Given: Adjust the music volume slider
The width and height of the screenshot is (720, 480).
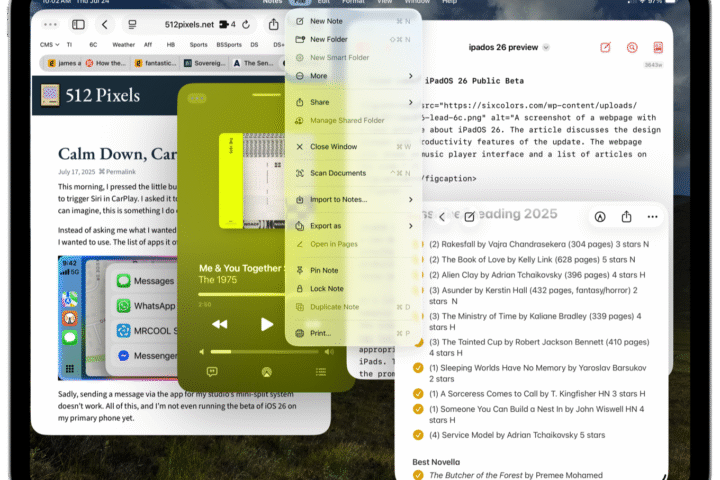Looking at the screenshot, I should (264, 352).
